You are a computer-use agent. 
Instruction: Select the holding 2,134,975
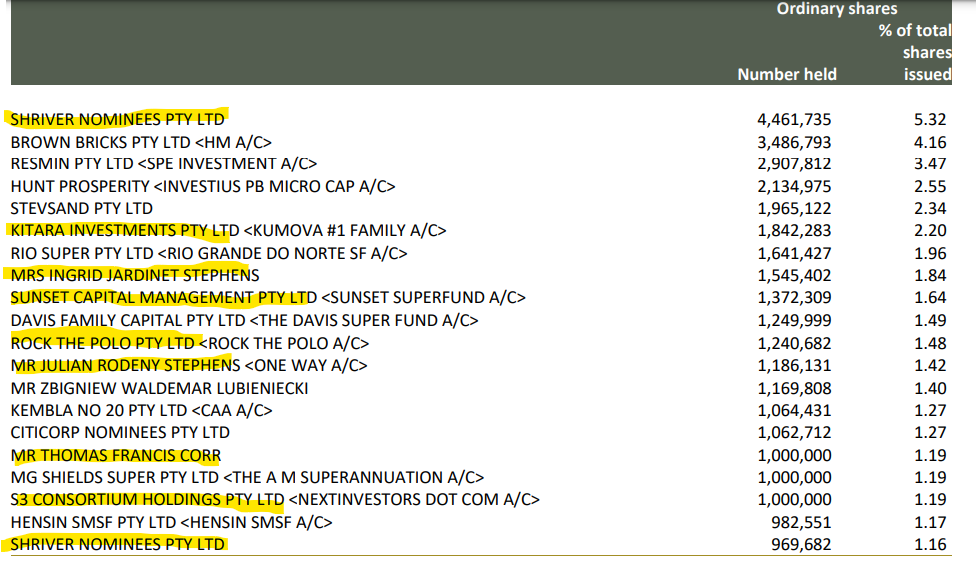(794, 187)
